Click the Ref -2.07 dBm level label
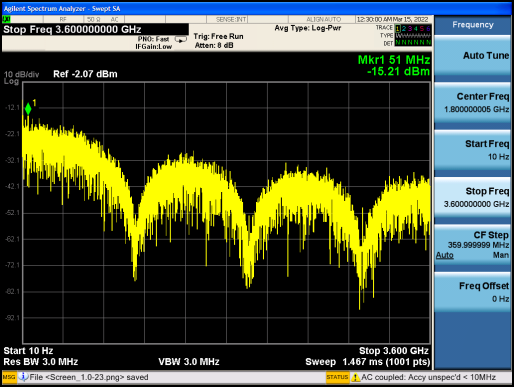The height and width of the screenshot is (387, 514). [x=85, y=74]
